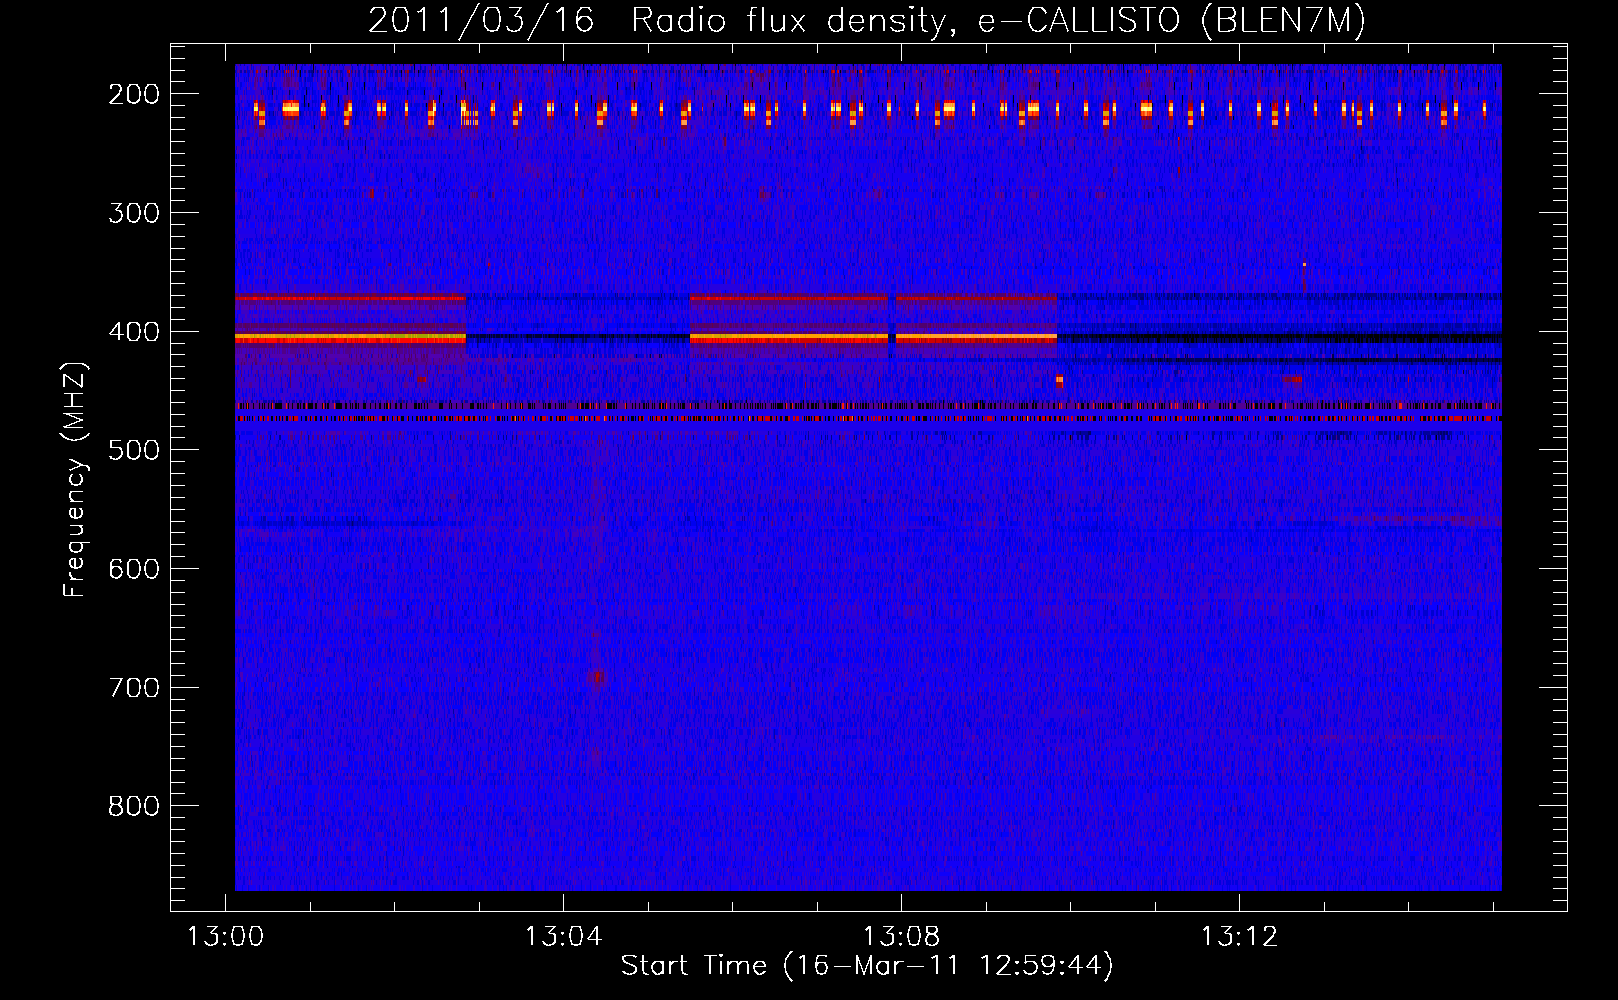Screen dimensions: 1618x1000
Task: Click the plot title '2011/03/16 Radio flux density'
Action: (x=658, y=21)
